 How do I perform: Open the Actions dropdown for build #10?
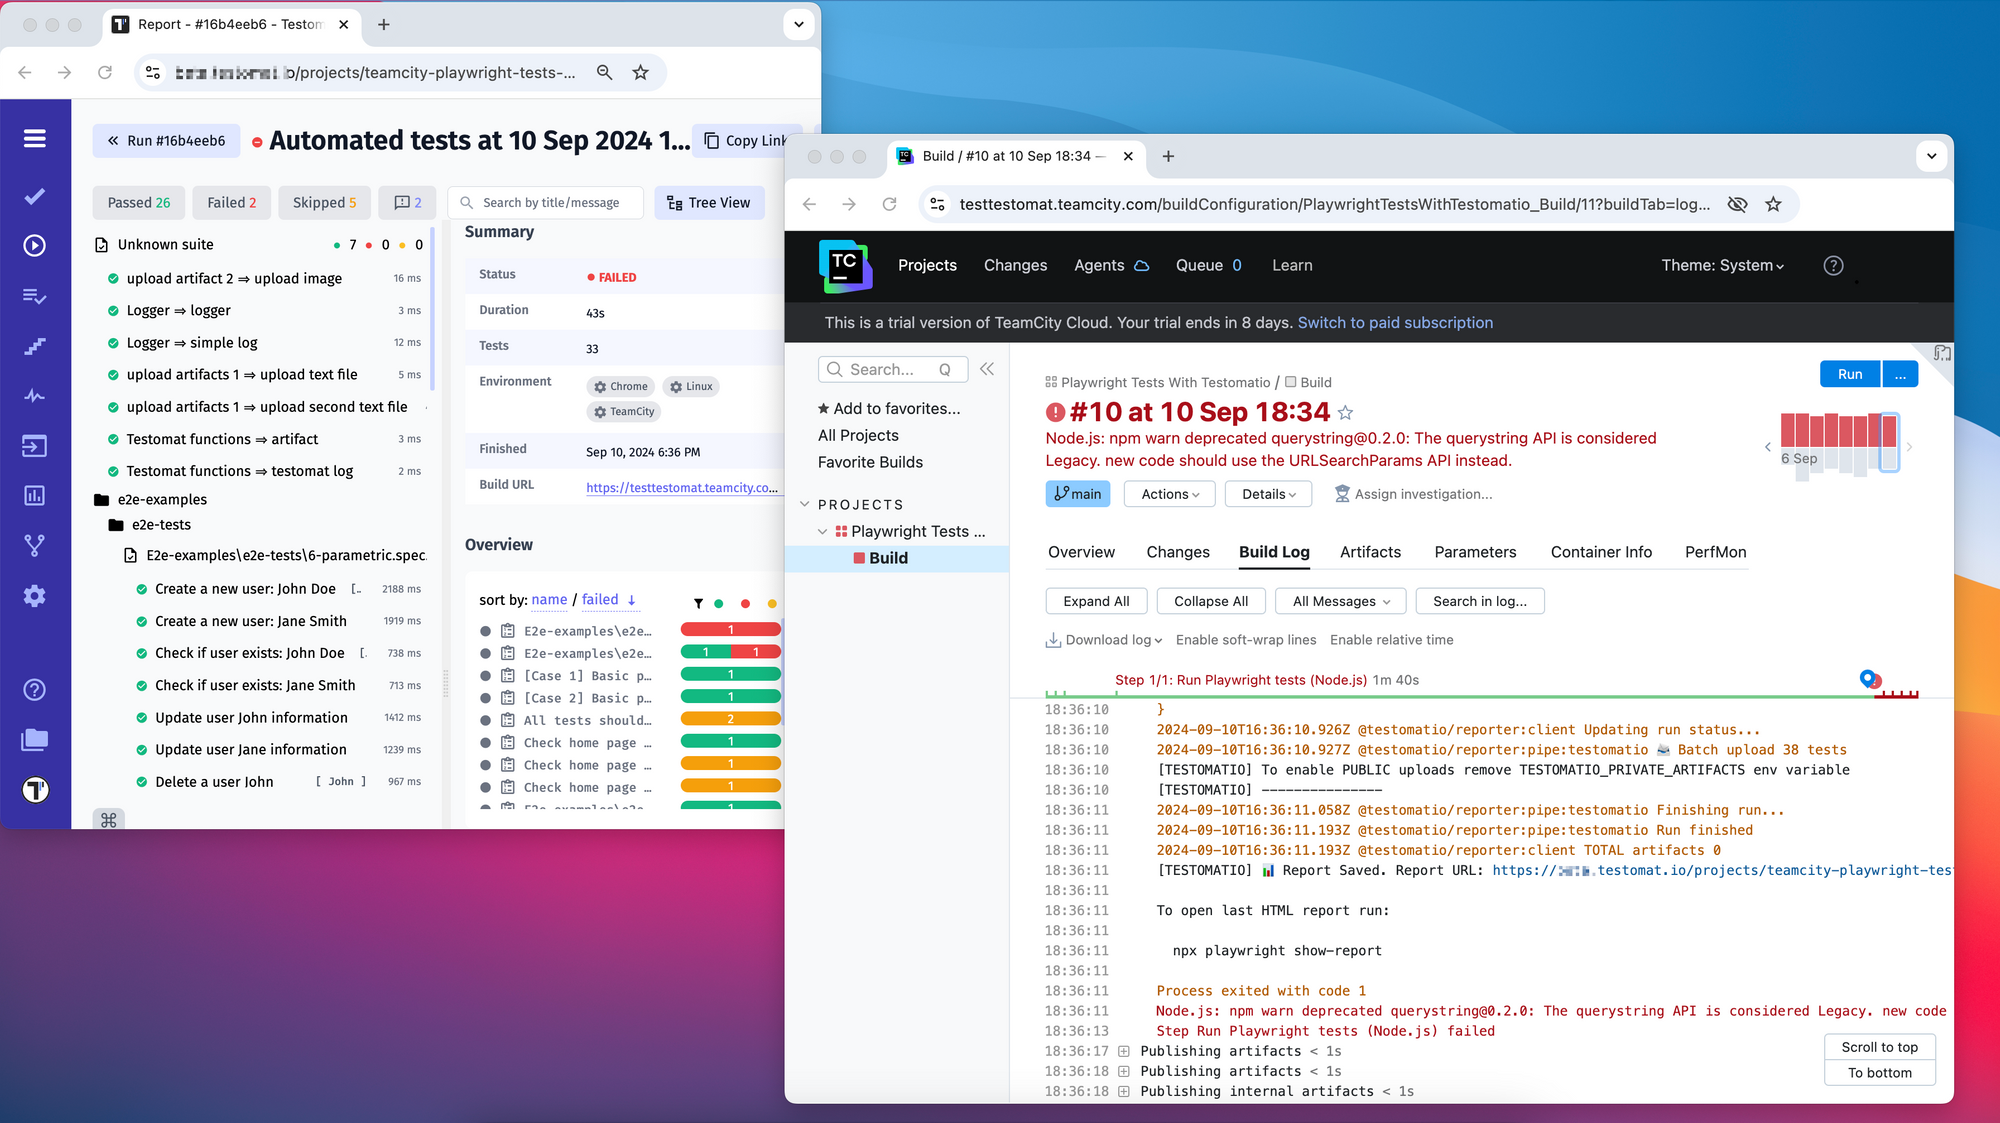(1170, 494)
